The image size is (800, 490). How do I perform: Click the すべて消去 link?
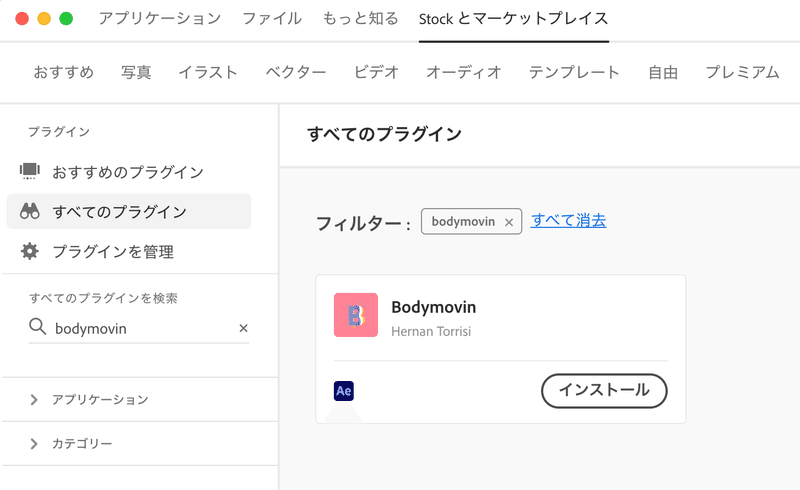[568, 220]
